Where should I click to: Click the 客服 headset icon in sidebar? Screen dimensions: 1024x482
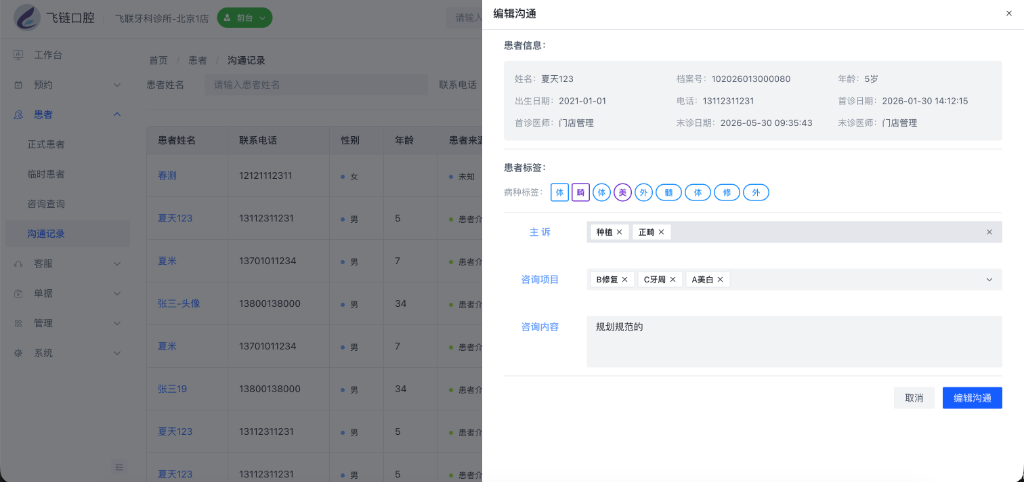tap(18, 263)
